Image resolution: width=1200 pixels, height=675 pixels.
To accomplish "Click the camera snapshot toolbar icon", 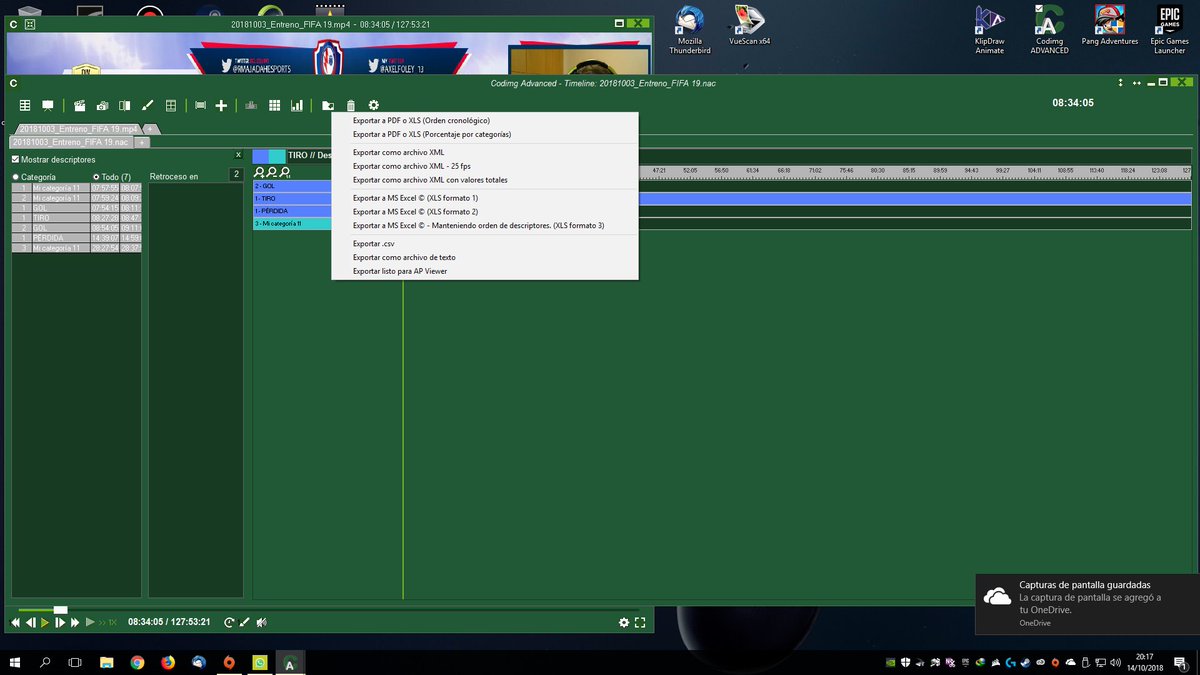I will 102,105.
